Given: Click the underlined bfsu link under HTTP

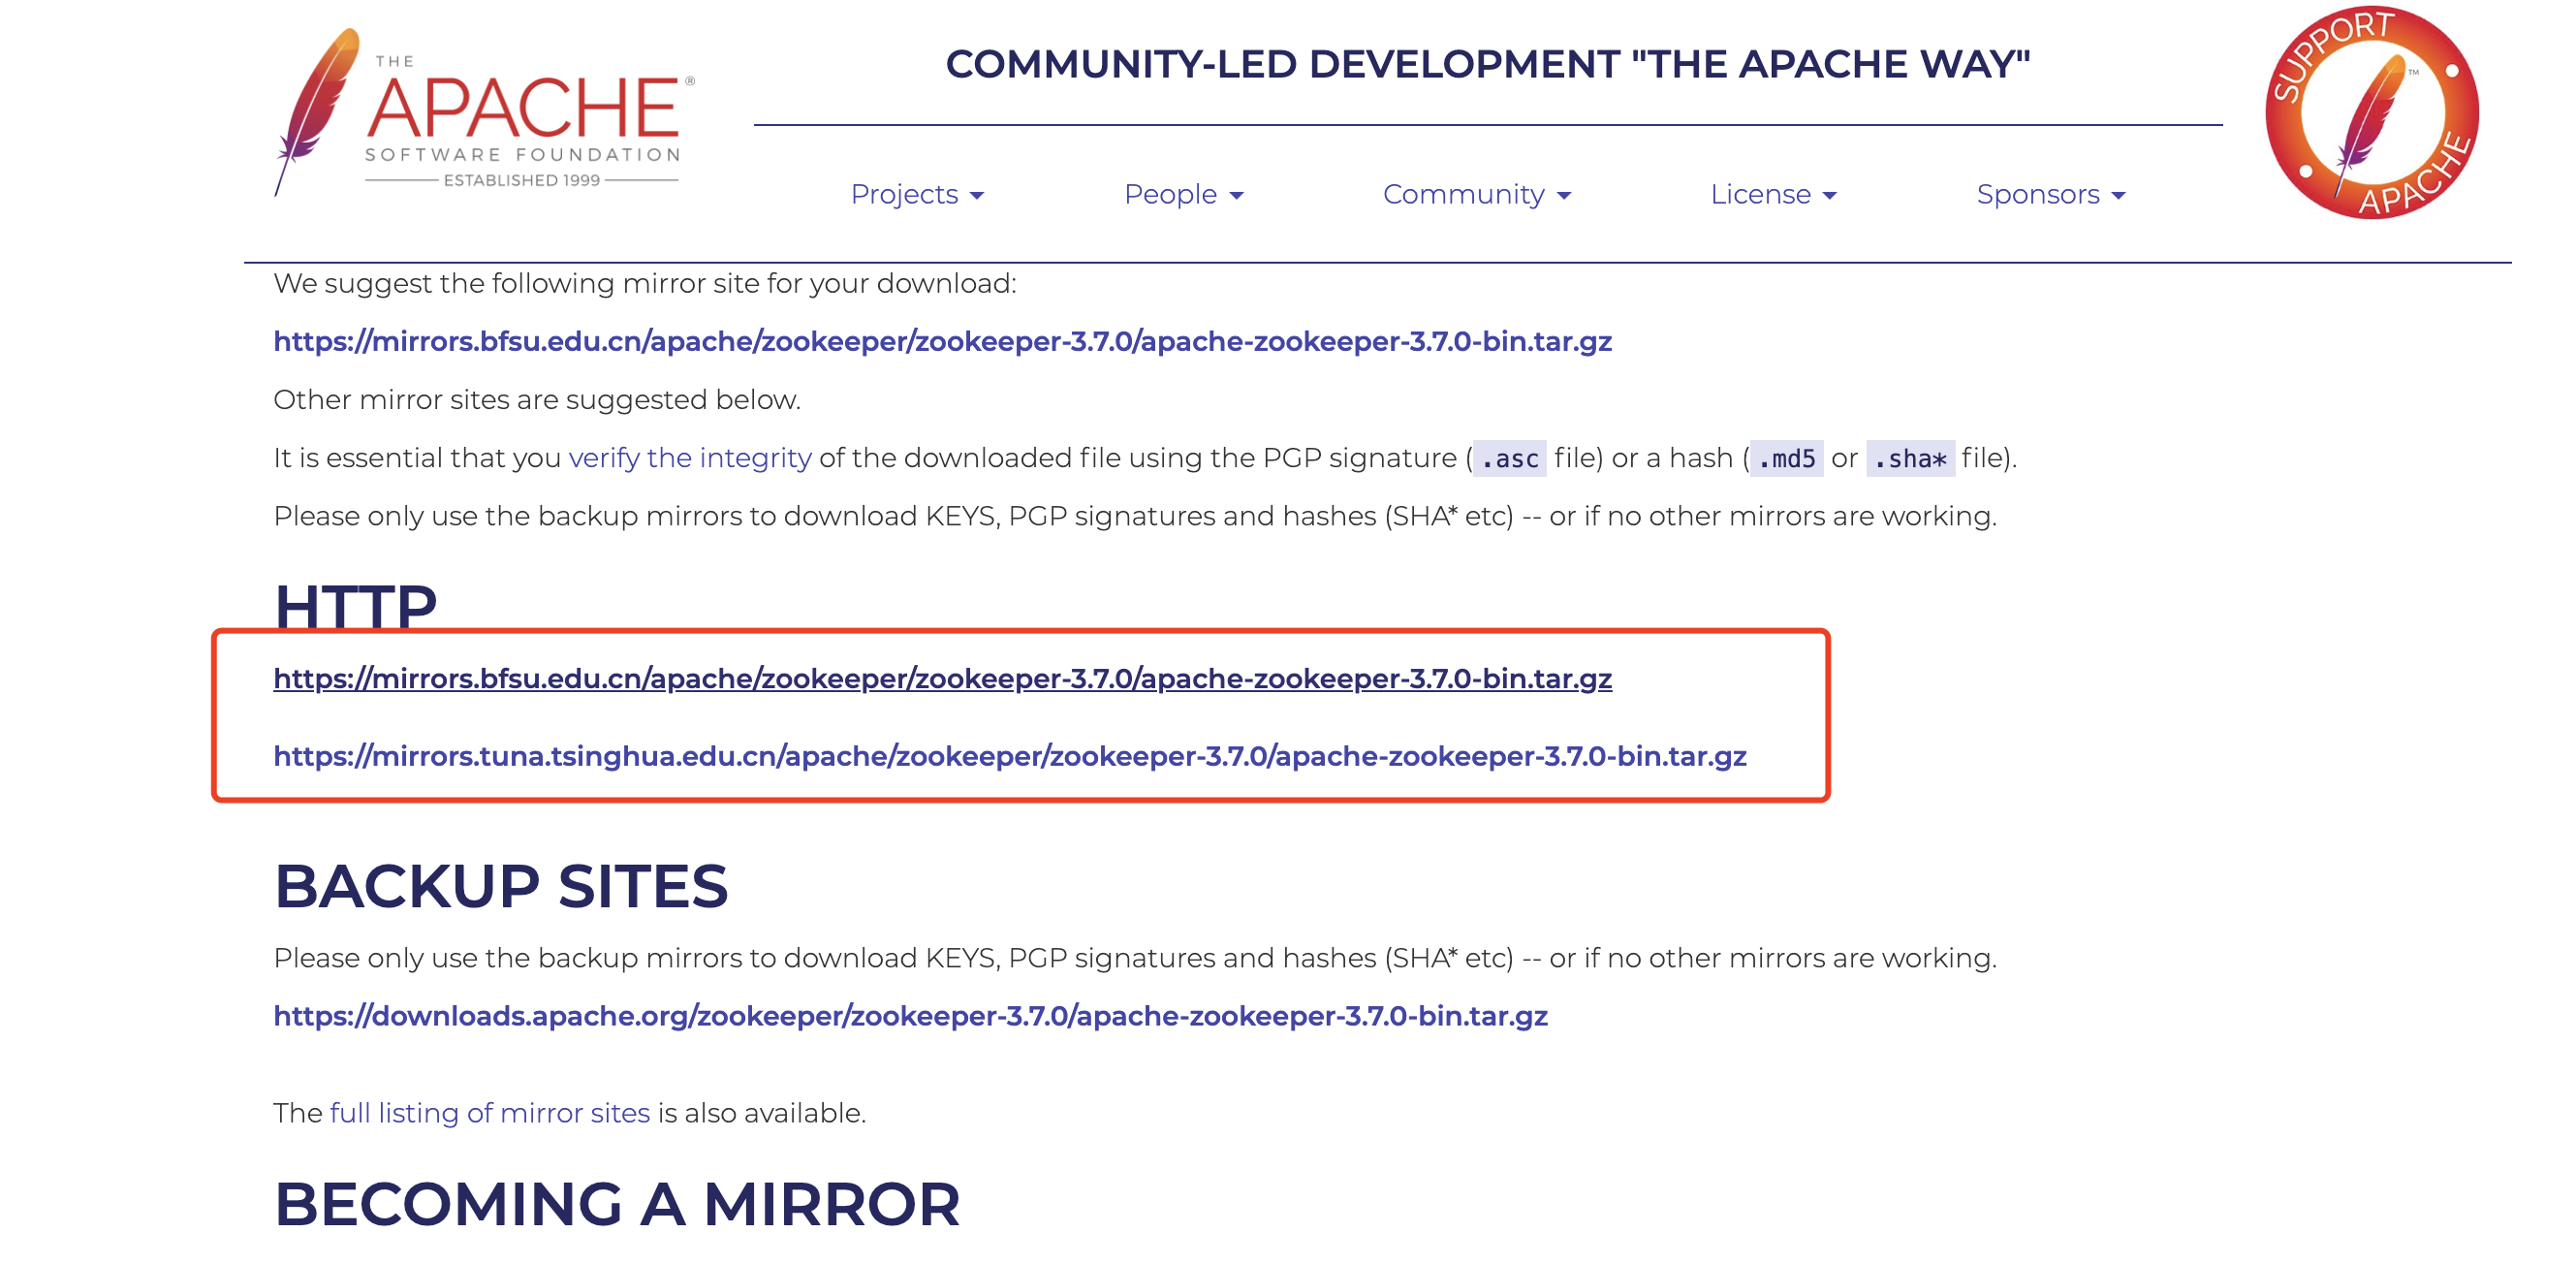Looking at the screenshot, I should pyautogui.click(x=942, y=678).
